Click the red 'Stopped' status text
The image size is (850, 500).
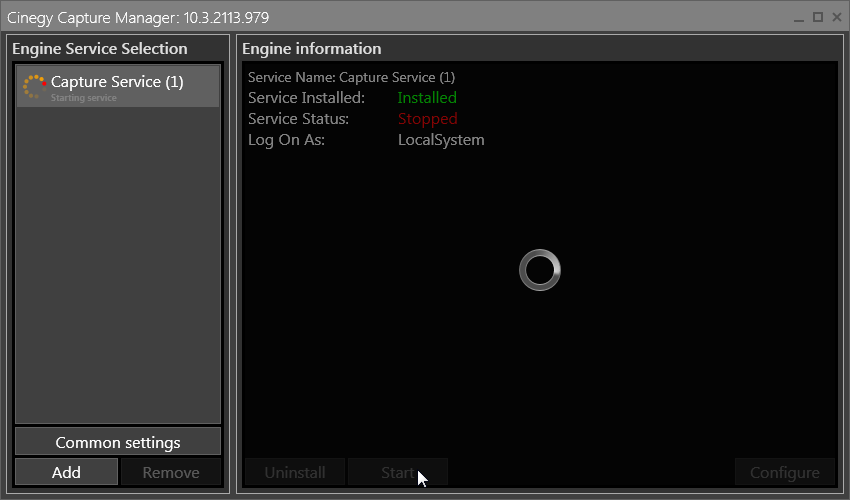[428, 119]
